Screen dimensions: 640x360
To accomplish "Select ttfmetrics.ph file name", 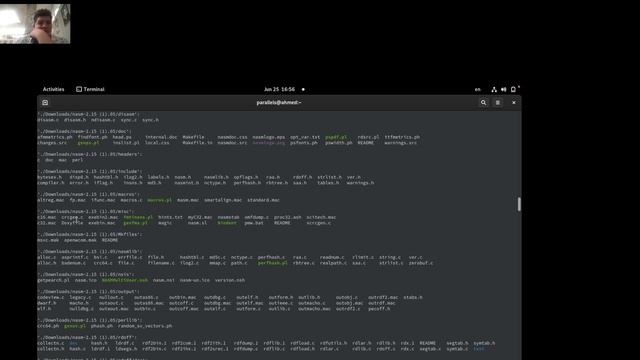I will click(x=402, y=137).
